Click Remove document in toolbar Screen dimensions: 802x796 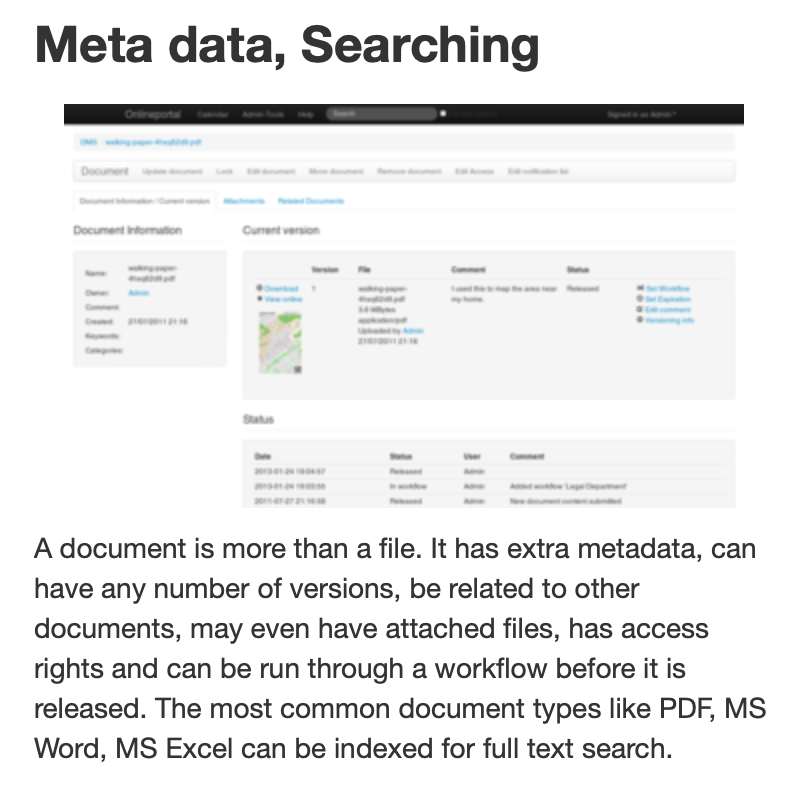point(408,172)
